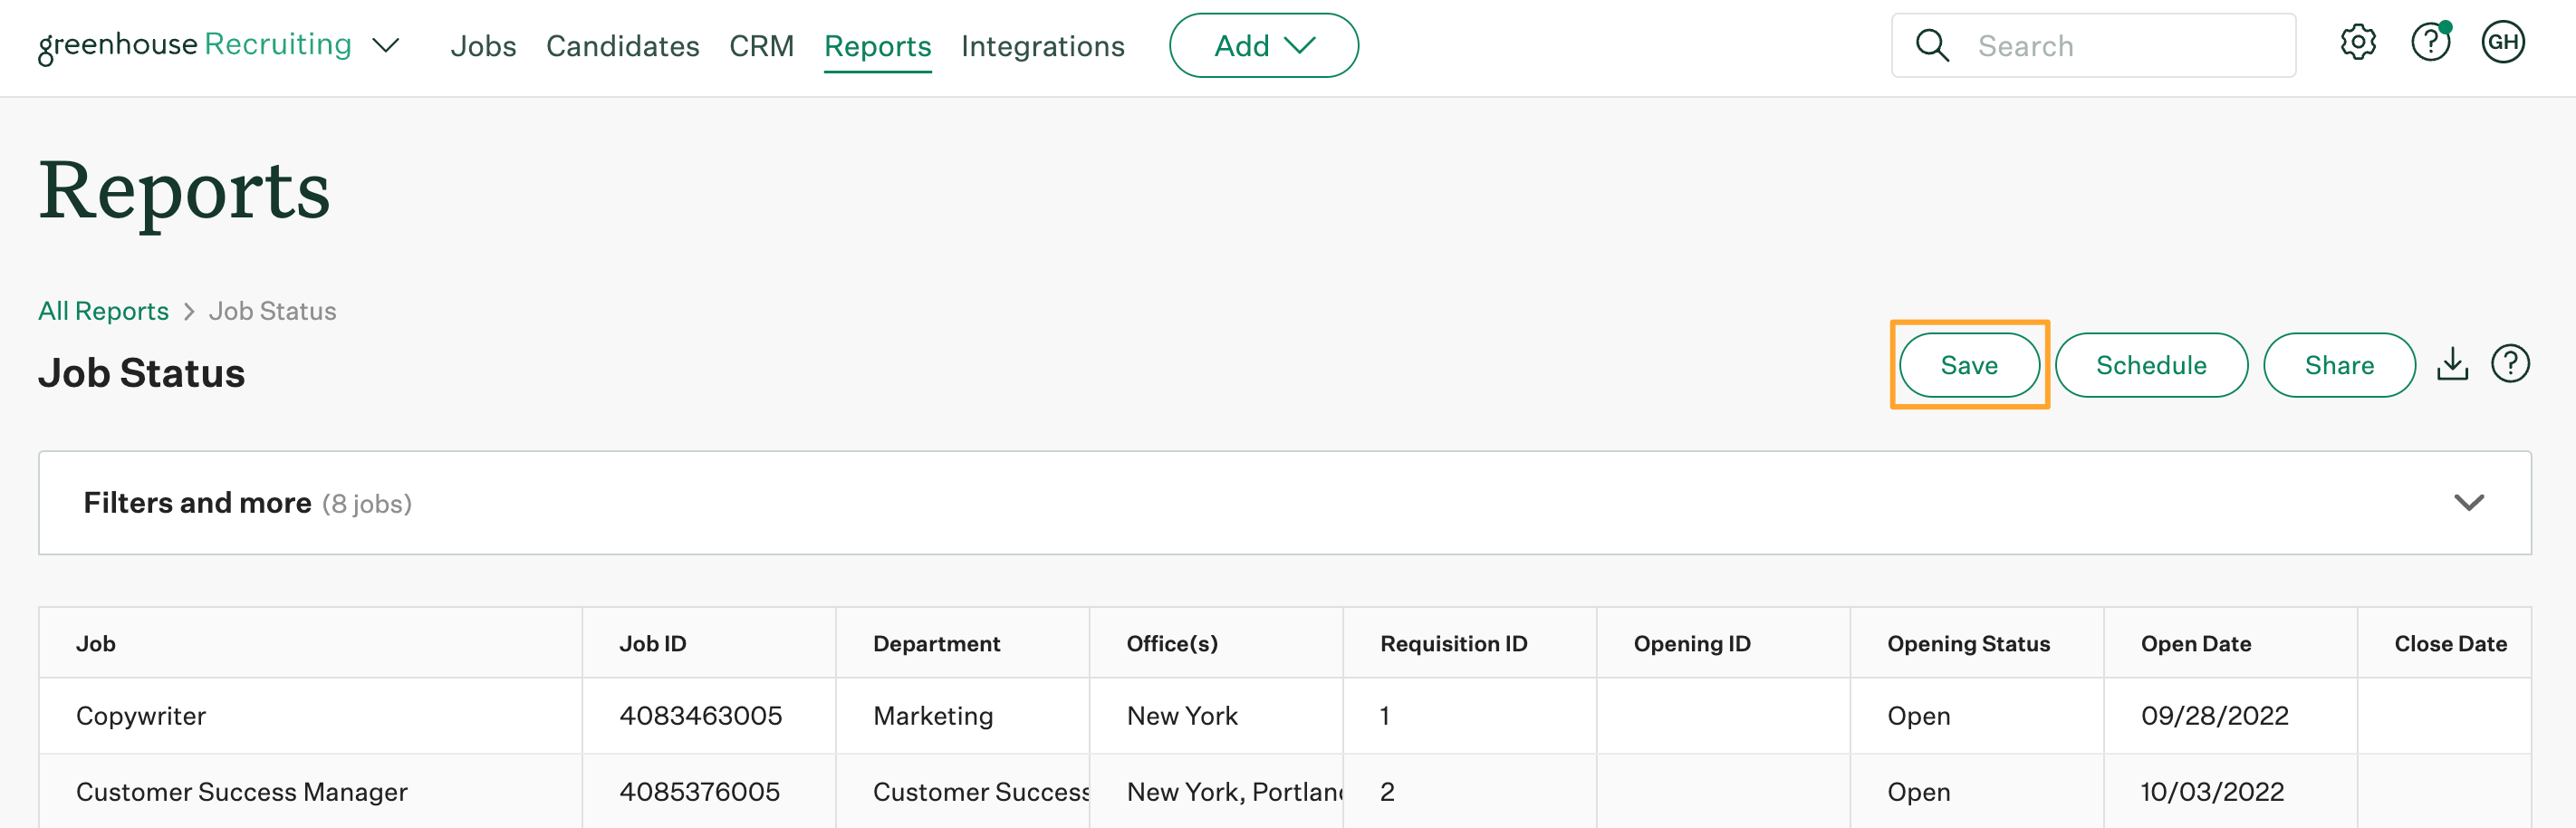This screenshot has height=828, width=2576.
Task: Open the CRM tab
Action: pyautogui.click(x=761, y=46)
